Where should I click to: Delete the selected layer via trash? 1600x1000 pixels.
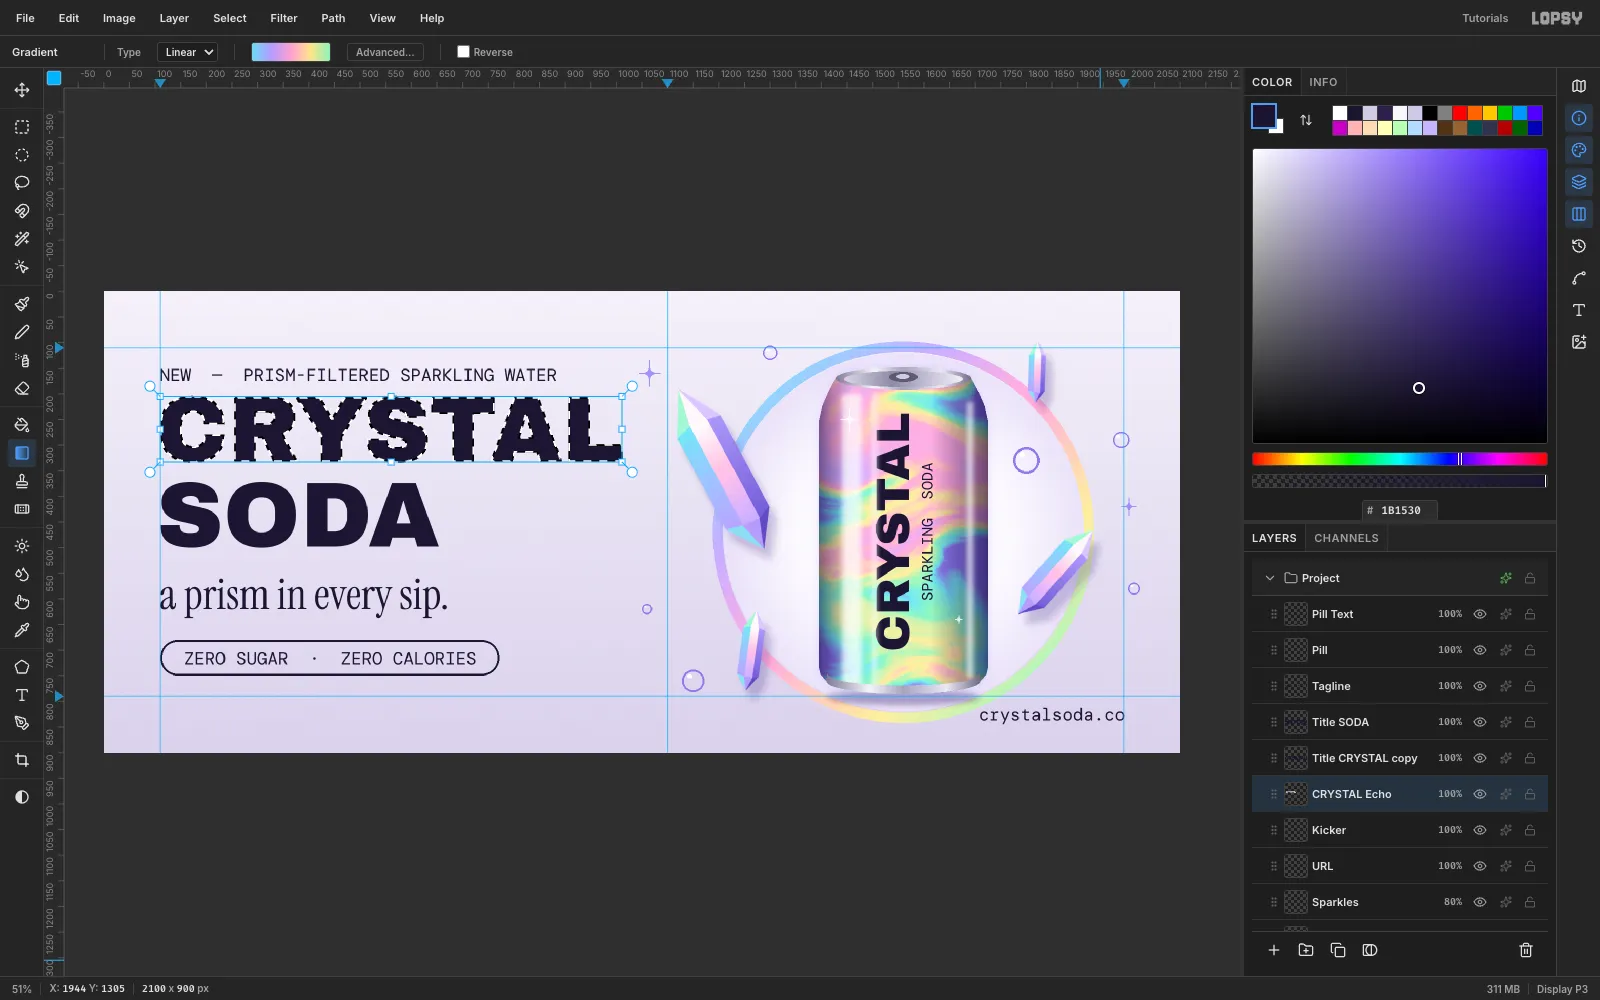[1526, 950]
